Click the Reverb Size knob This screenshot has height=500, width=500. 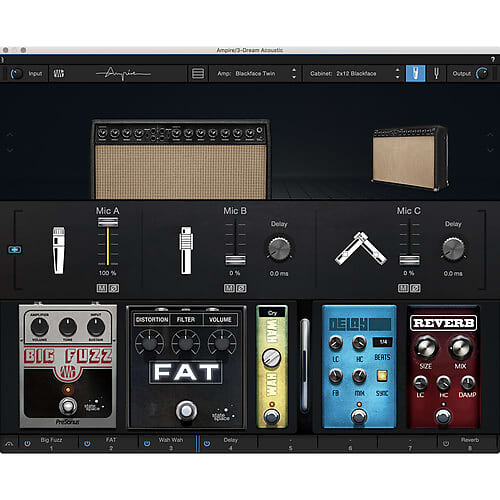click(426, 348)
